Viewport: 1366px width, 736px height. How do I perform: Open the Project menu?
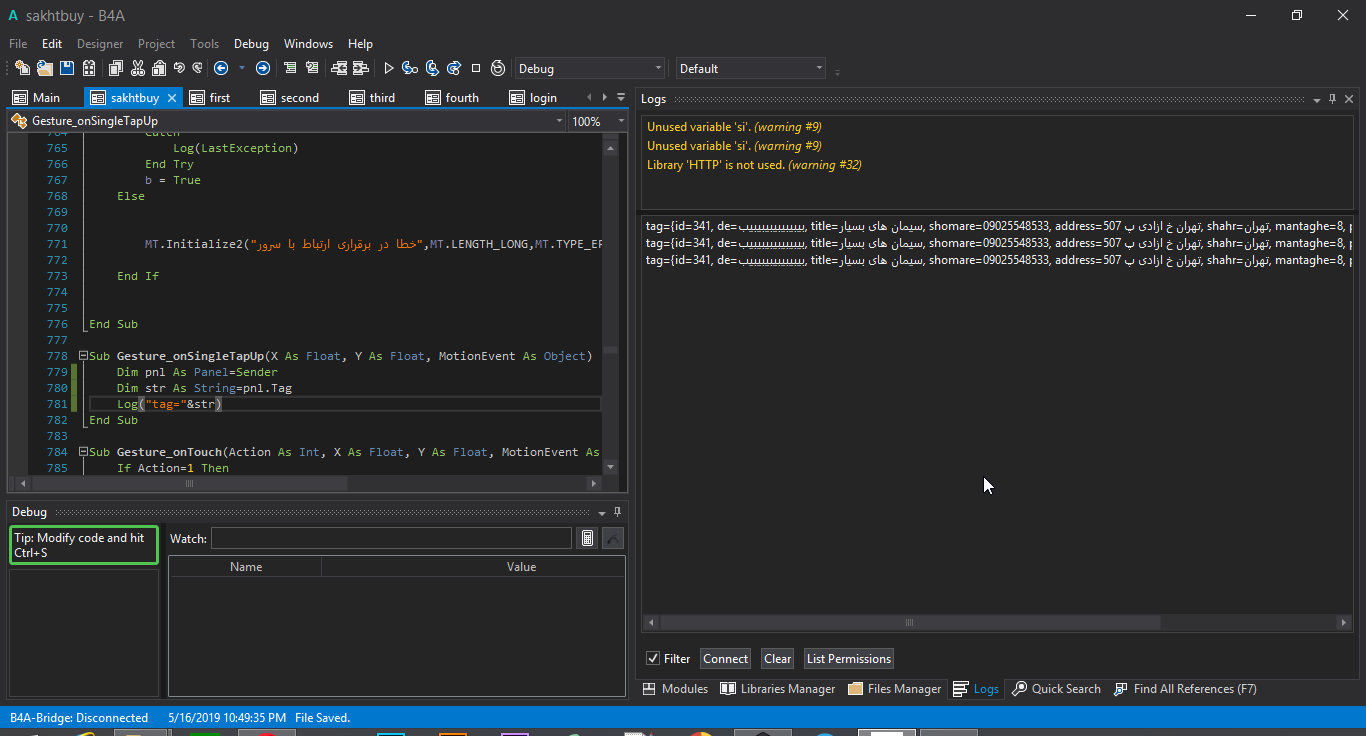pos(156,44)
